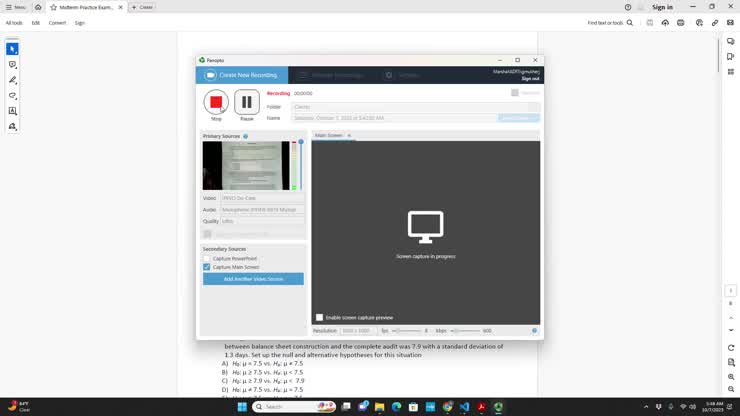Pause the Panopto recording
740x416 pixels.
pyautogui.click(x=247, y=102)
